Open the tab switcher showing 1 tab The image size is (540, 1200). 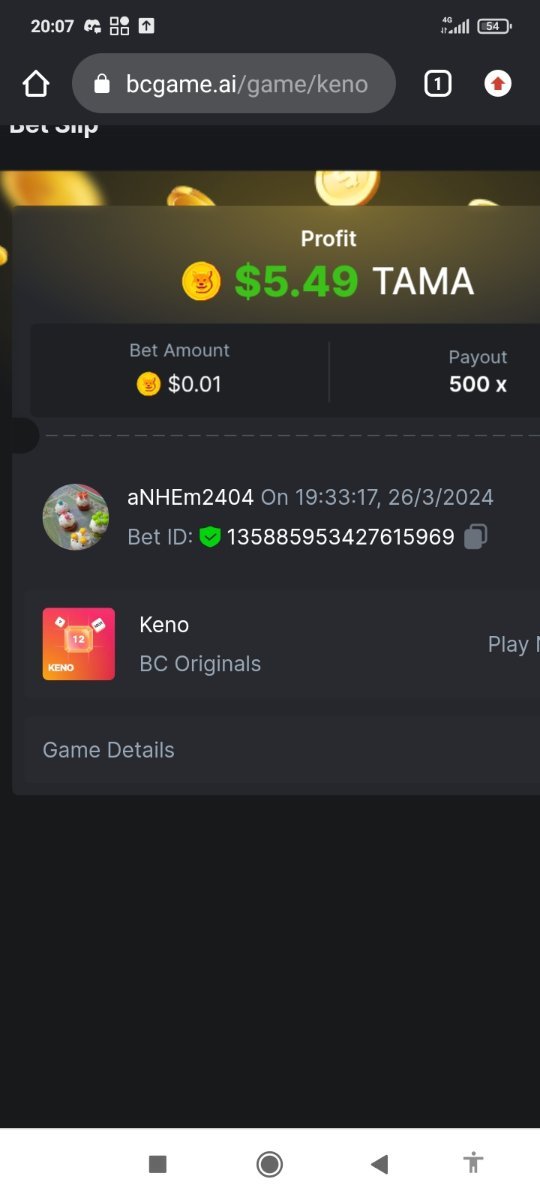(437, 84)
